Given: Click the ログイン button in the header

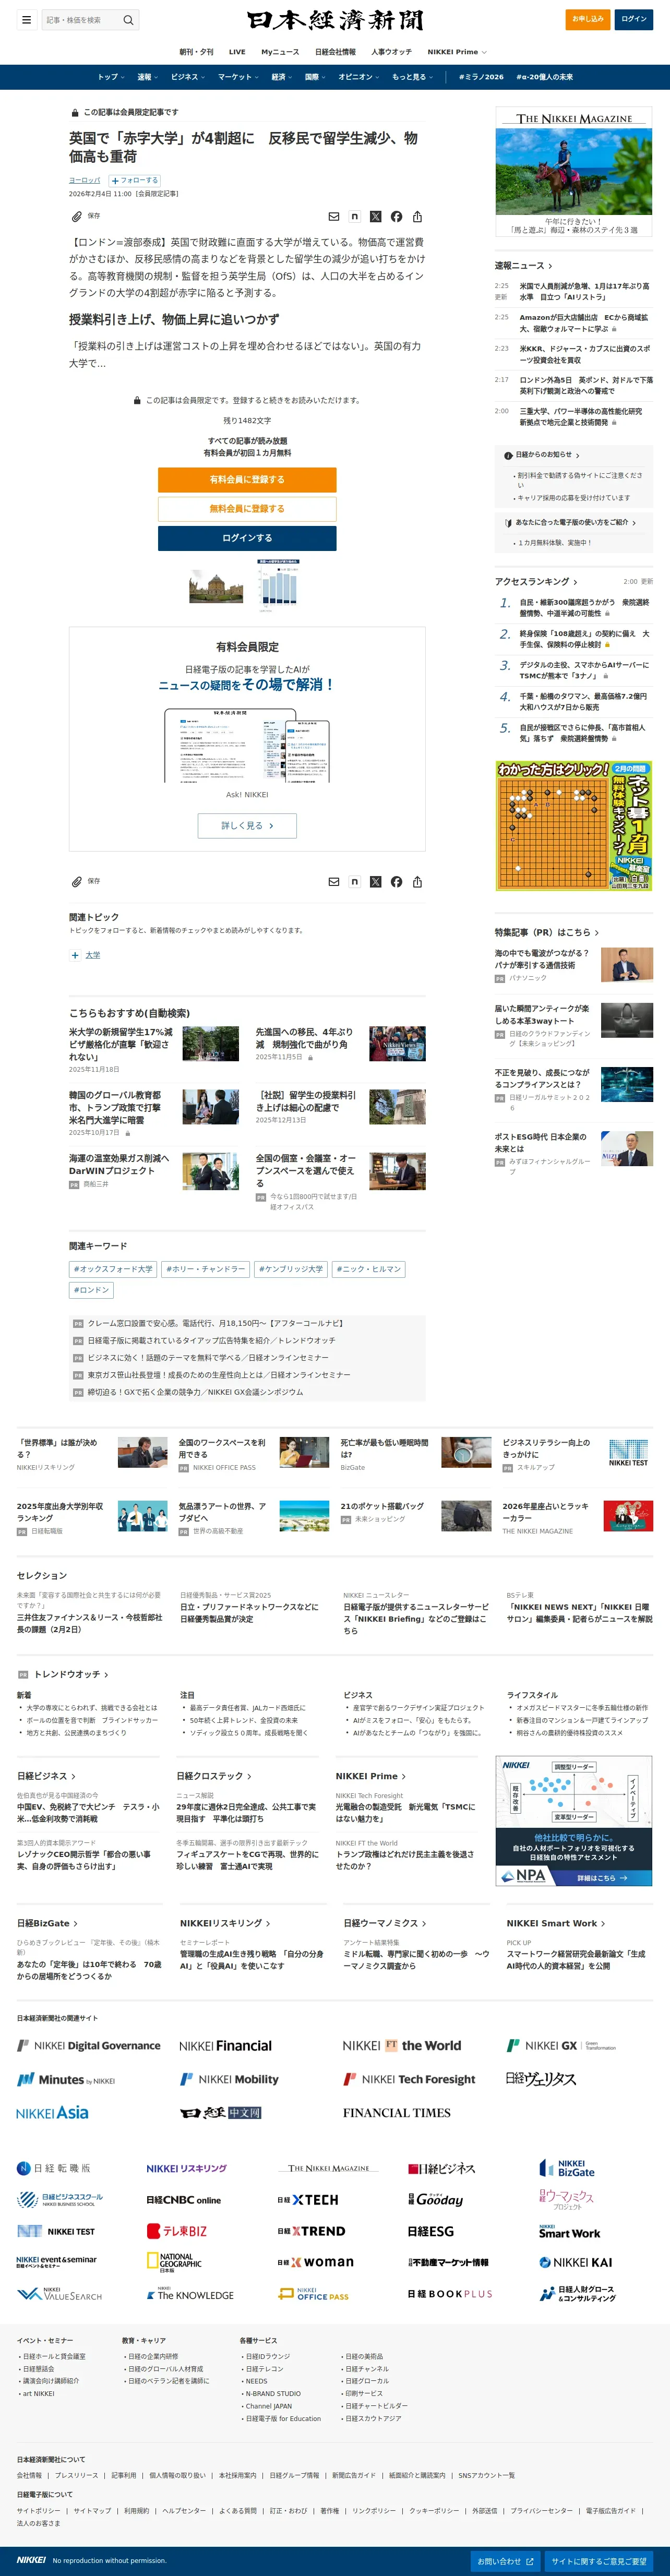Looking at the screenshot, I should pyautogui.click(x=634, y=19).
